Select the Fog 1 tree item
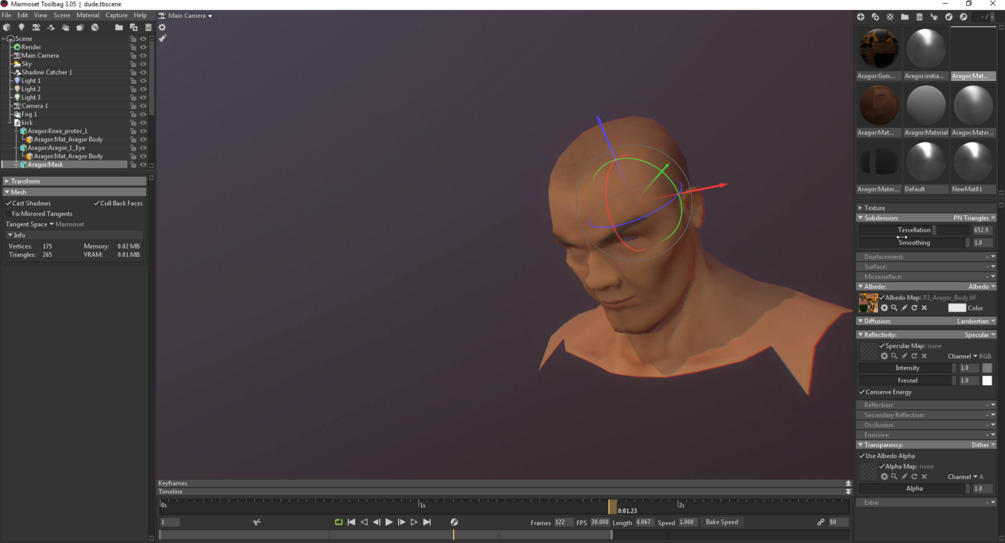This screenshot has height=543, width=1005. tap(29, 114)
